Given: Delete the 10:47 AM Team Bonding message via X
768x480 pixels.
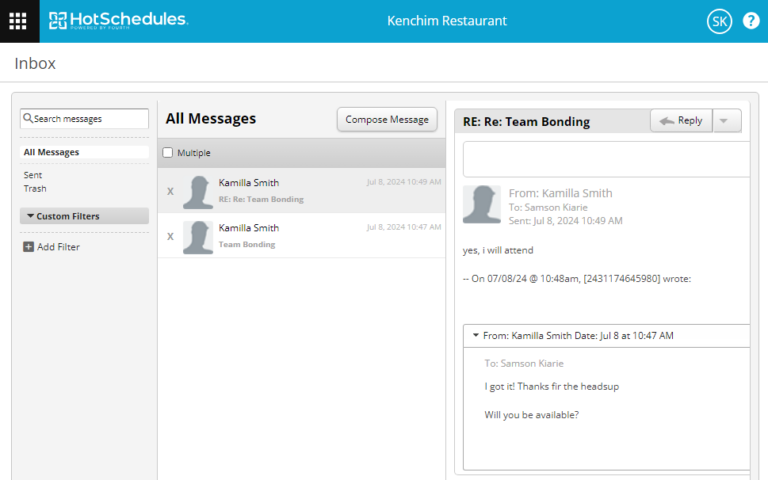Looking at the screenshot, I should click(x=170, y=236).
